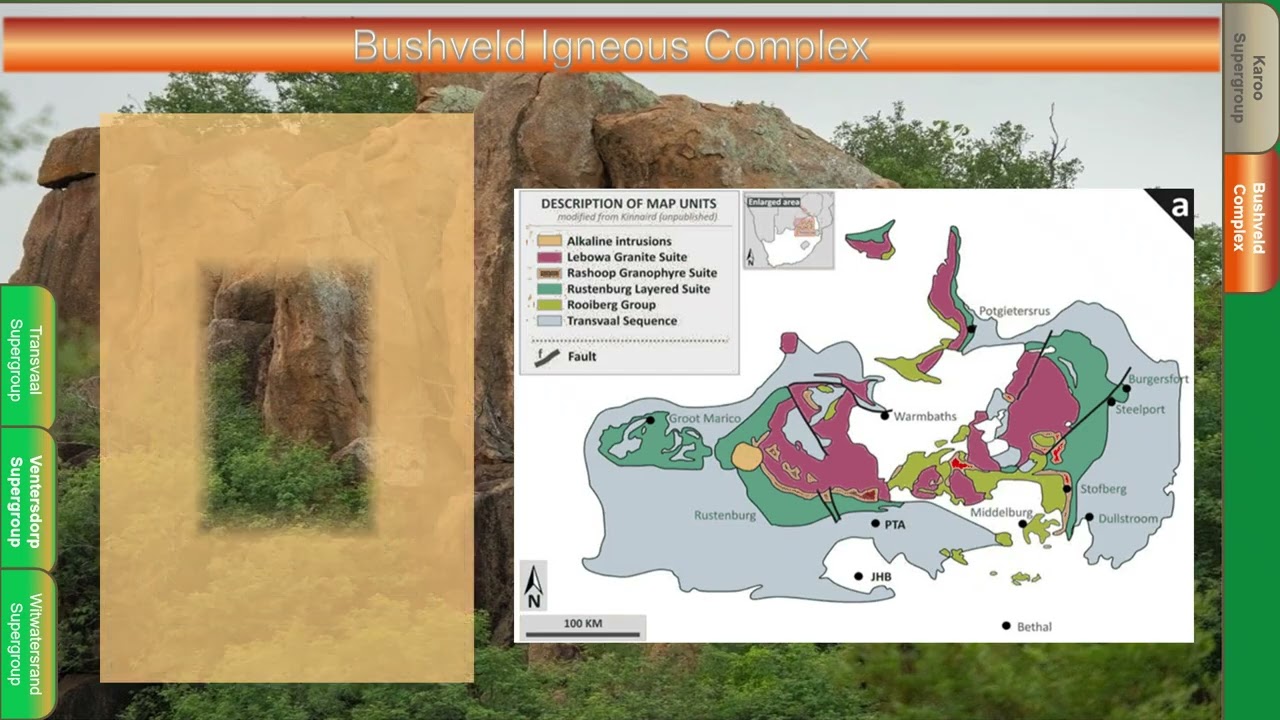Click the 100 KM scale bar
Screen dimensions: 1280x720
583,628
